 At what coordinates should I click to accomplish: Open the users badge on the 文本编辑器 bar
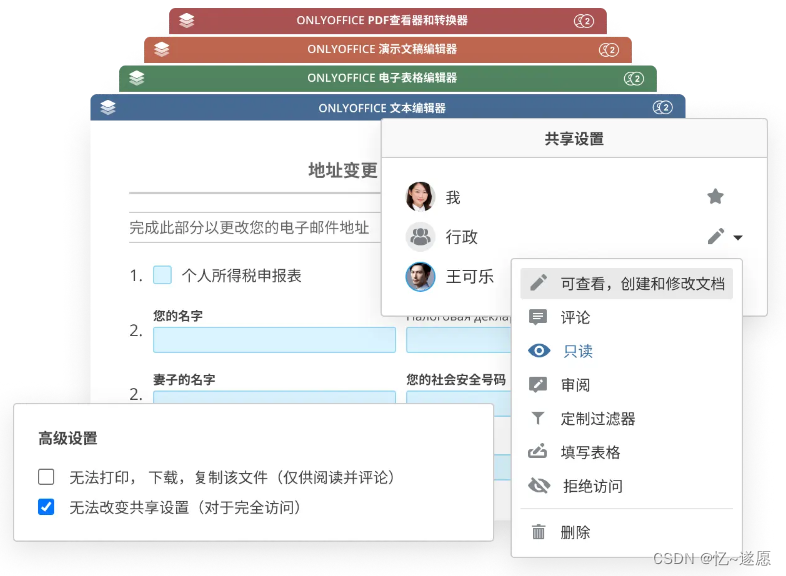click(x=662, y=107)
